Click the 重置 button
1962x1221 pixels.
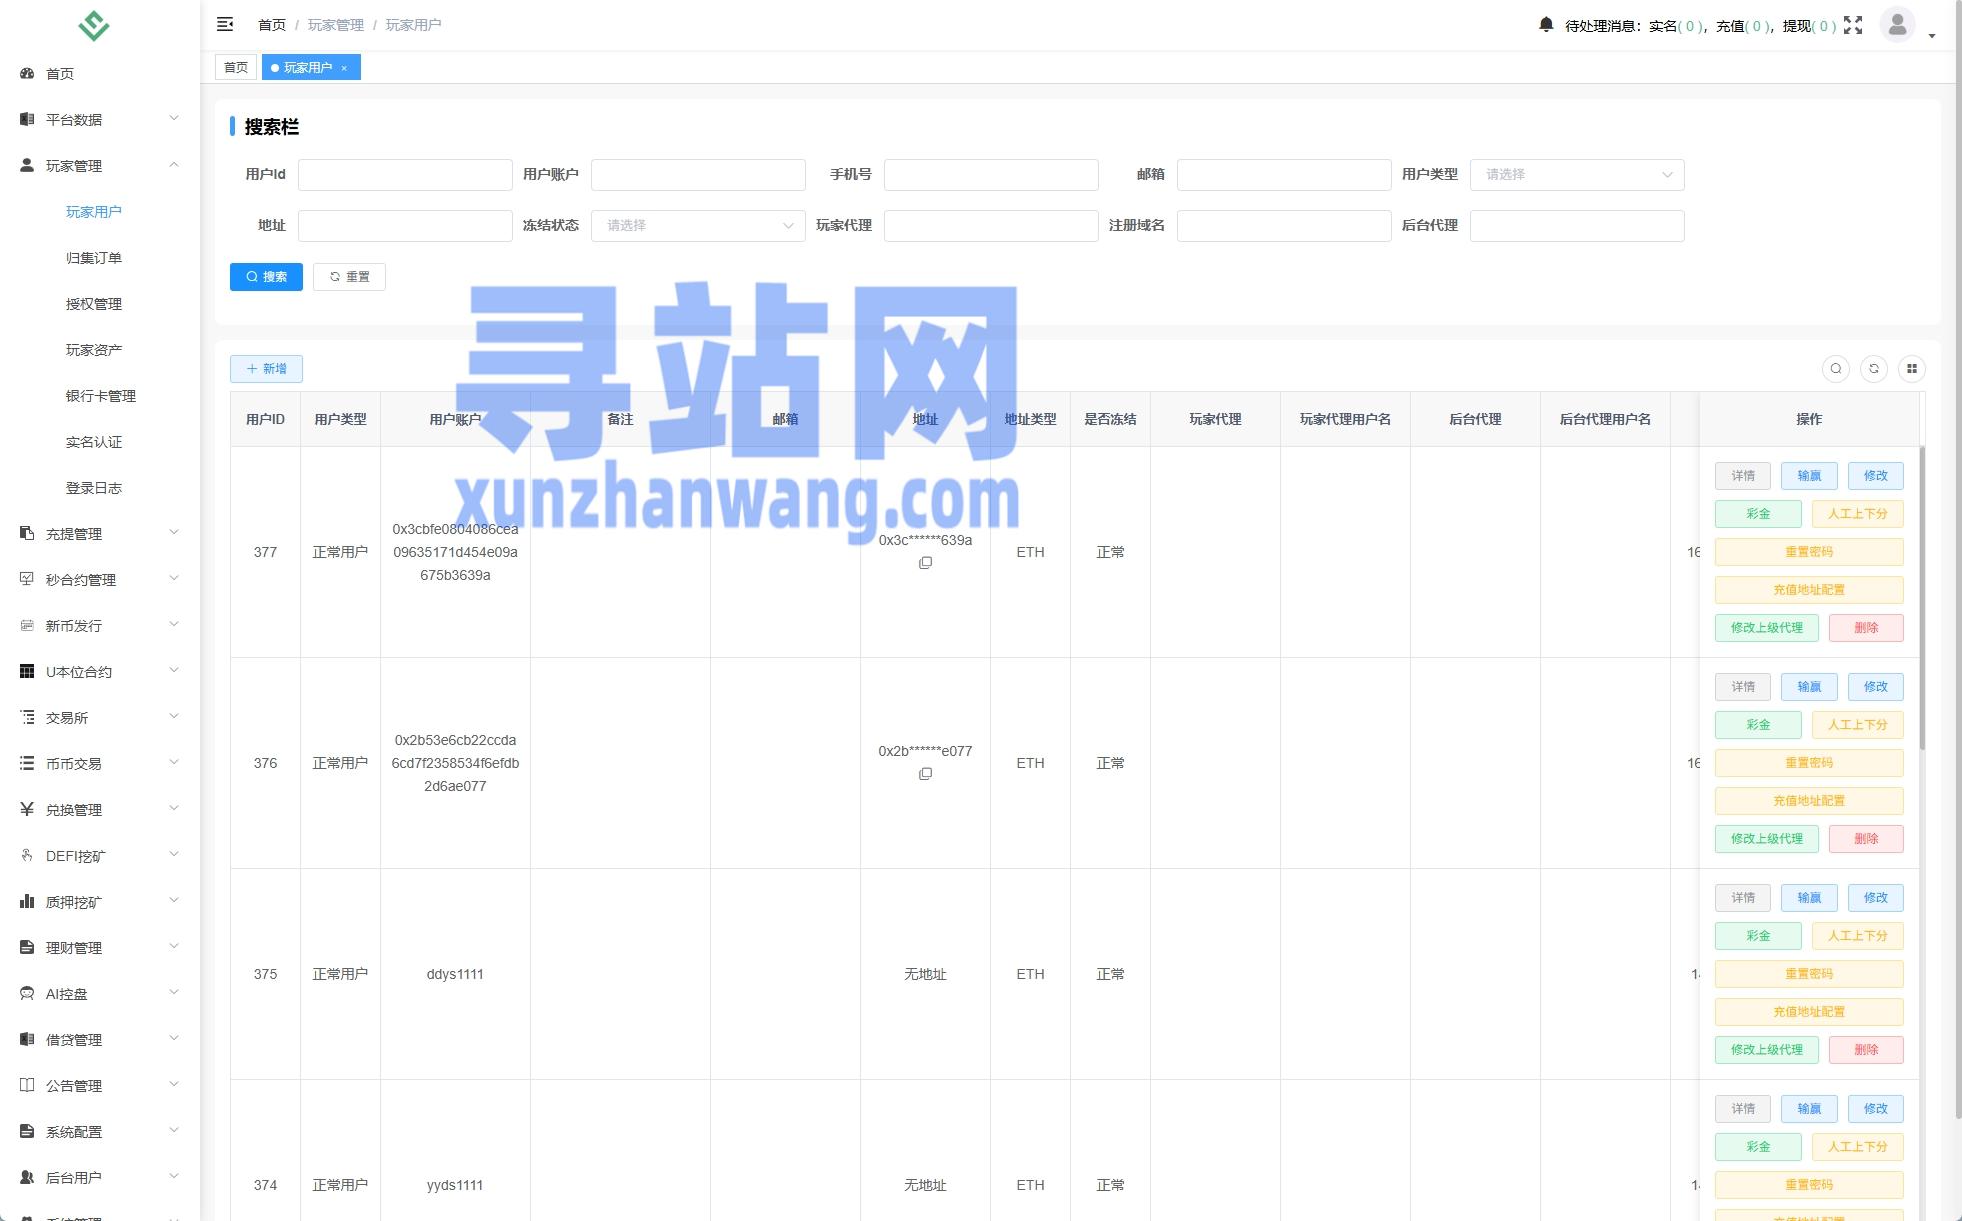(x=349, y=277)
